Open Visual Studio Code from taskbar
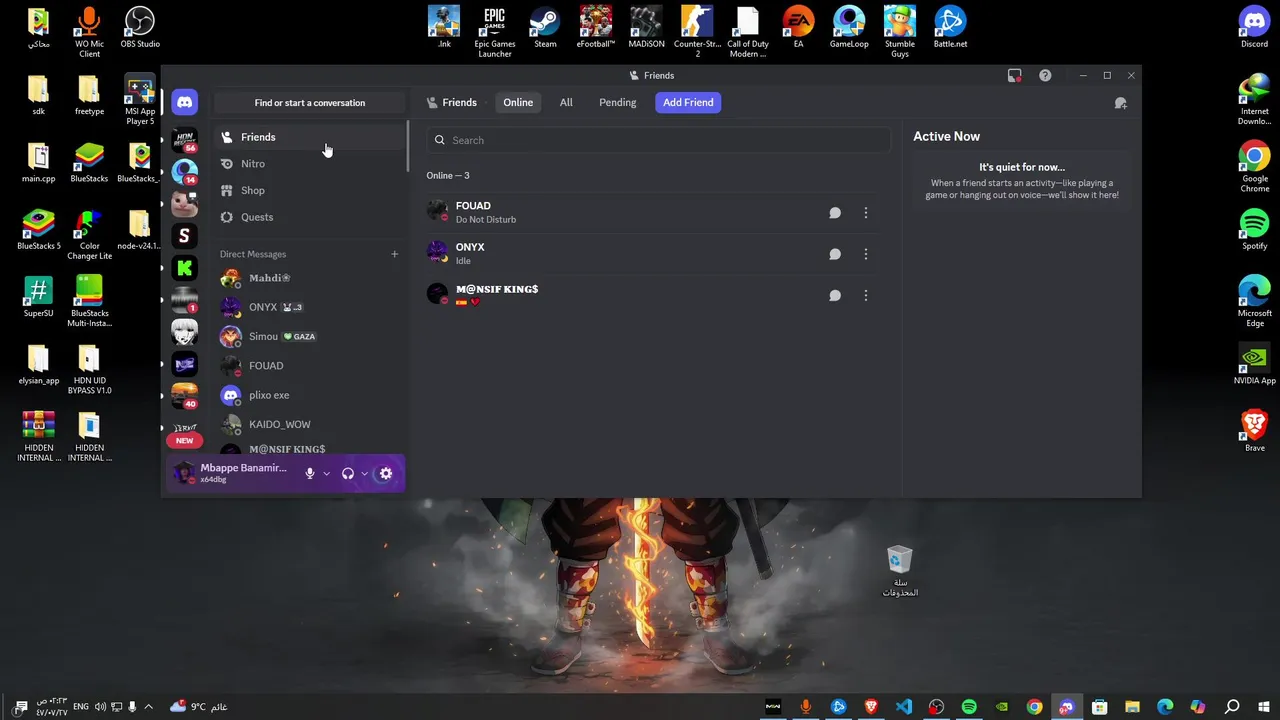 (x=903, y=707)
